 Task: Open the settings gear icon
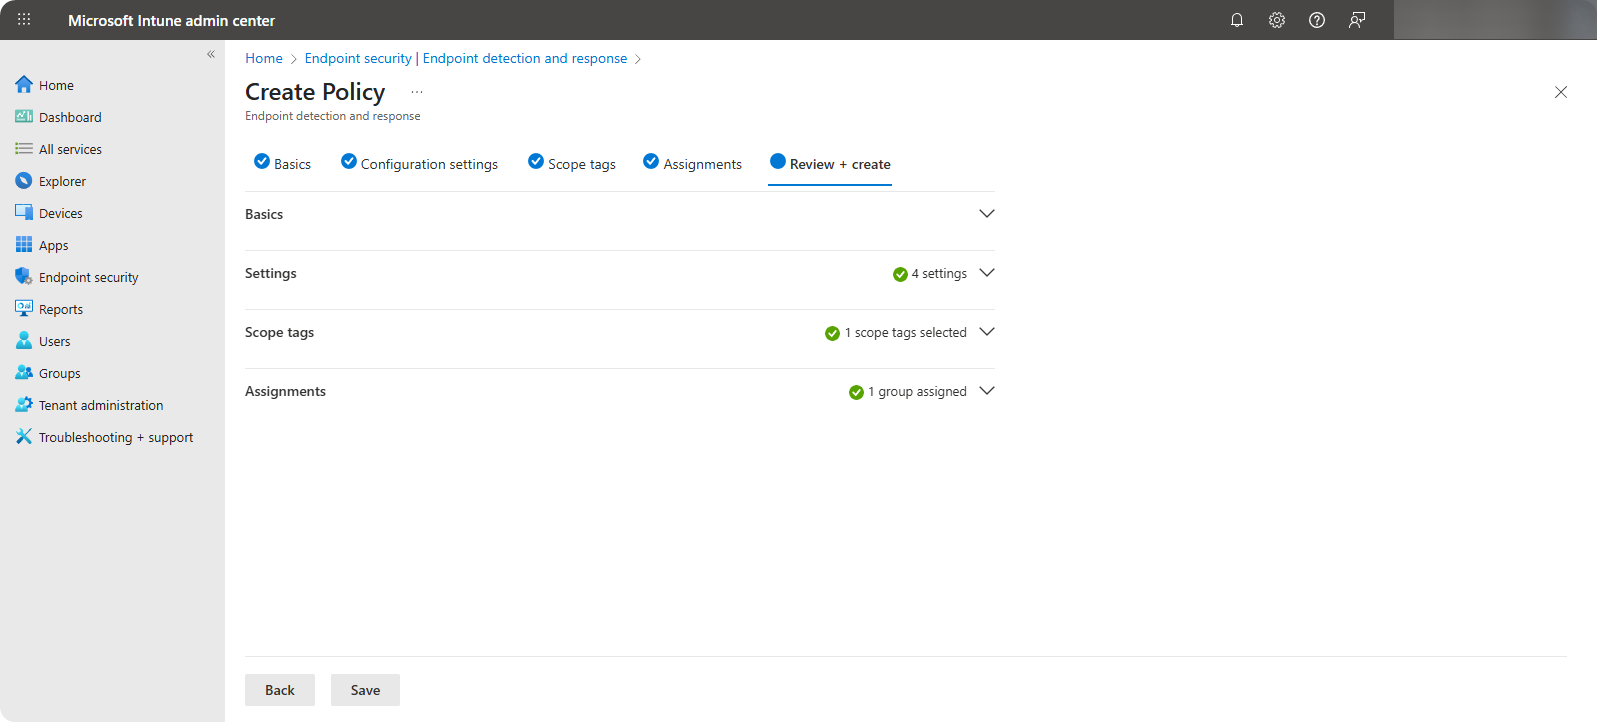click(x=1277, y=20)
